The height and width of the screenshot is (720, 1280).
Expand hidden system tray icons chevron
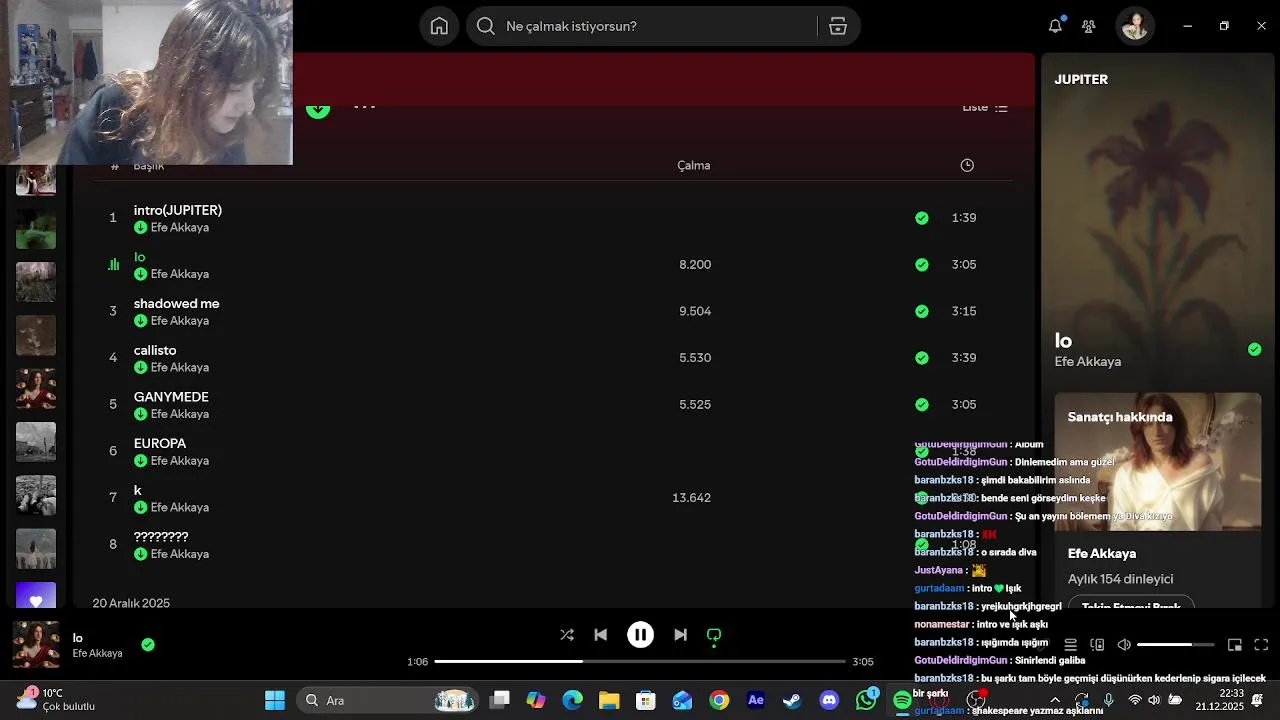click(1054, 700)
